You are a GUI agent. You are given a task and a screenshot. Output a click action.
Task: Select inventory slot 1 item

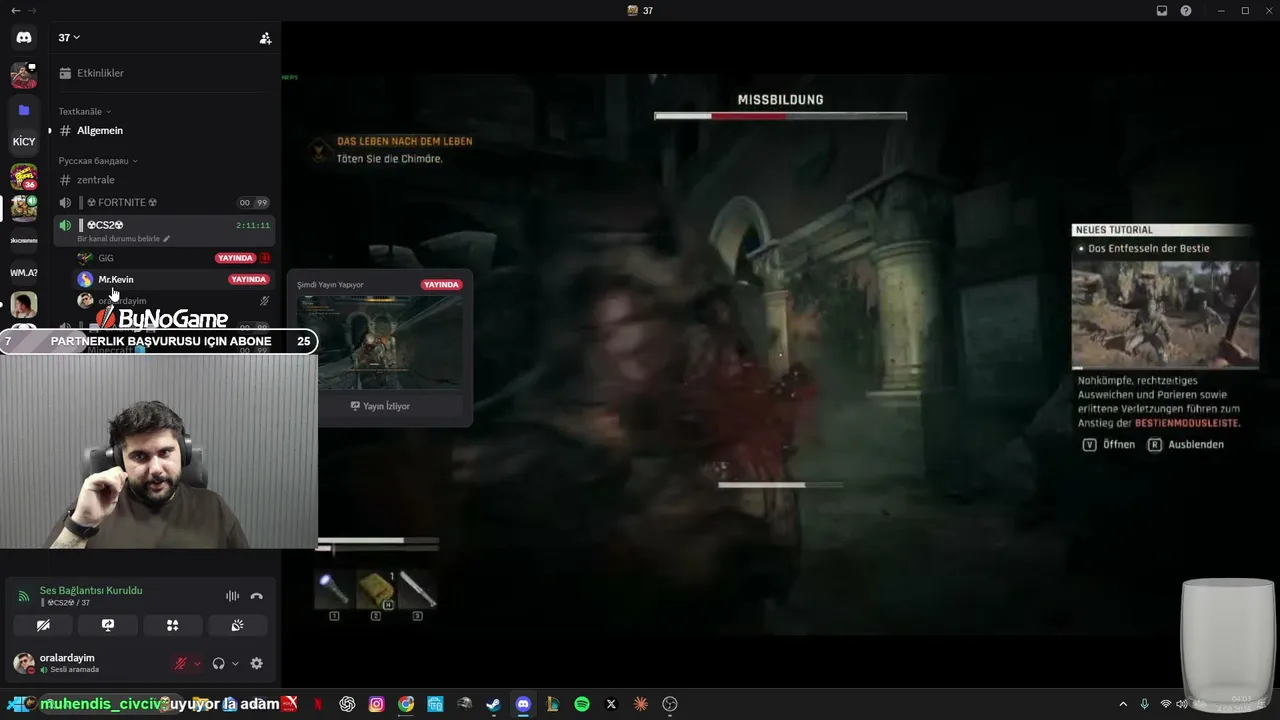pyautogui.click(x=334, y=591)
